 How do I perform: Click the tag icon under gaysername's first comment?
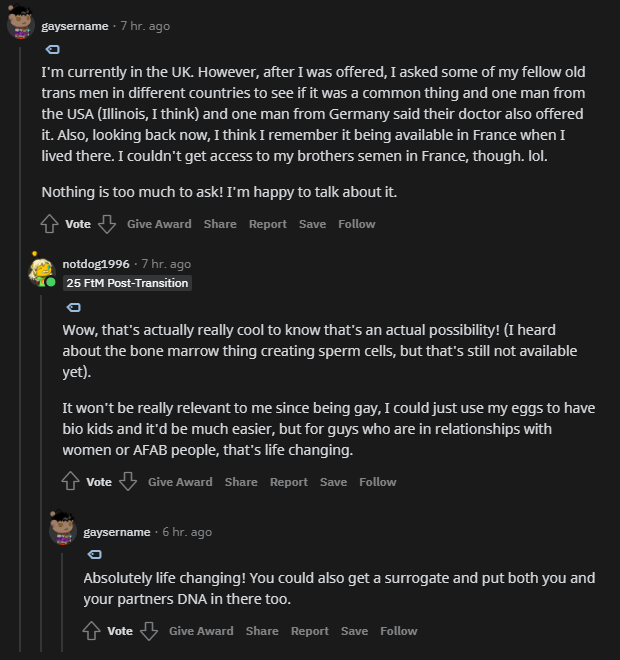point(53,50)
